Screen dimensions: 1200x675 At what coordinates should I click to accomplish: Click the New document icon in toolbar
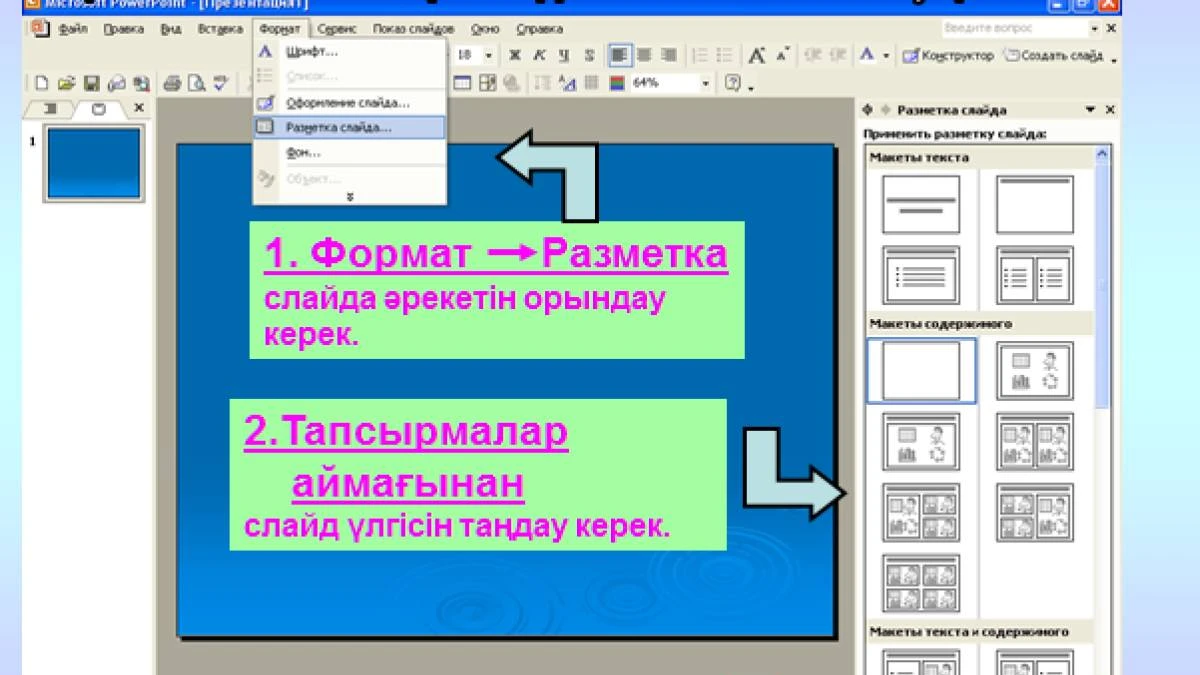41,84
